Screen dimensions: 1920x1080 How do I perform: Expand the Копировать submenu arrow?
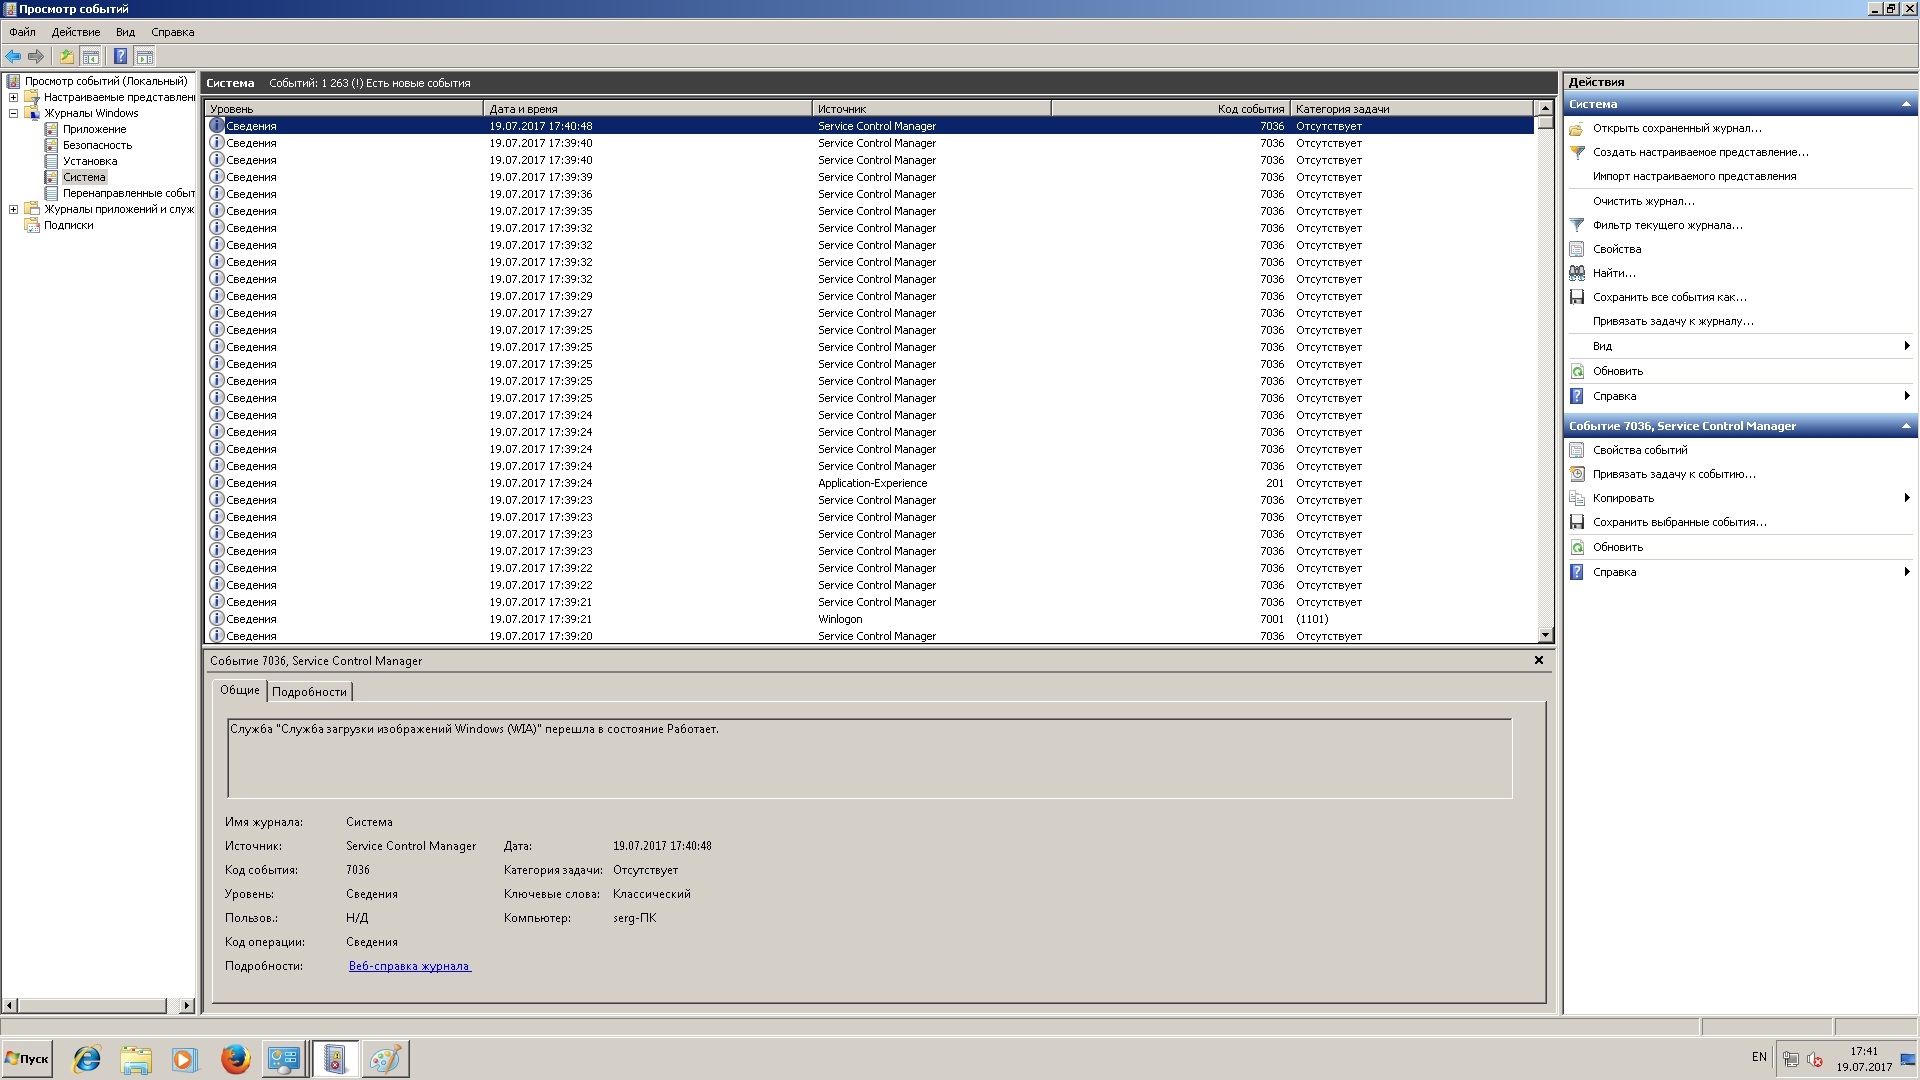point(1907,498)
